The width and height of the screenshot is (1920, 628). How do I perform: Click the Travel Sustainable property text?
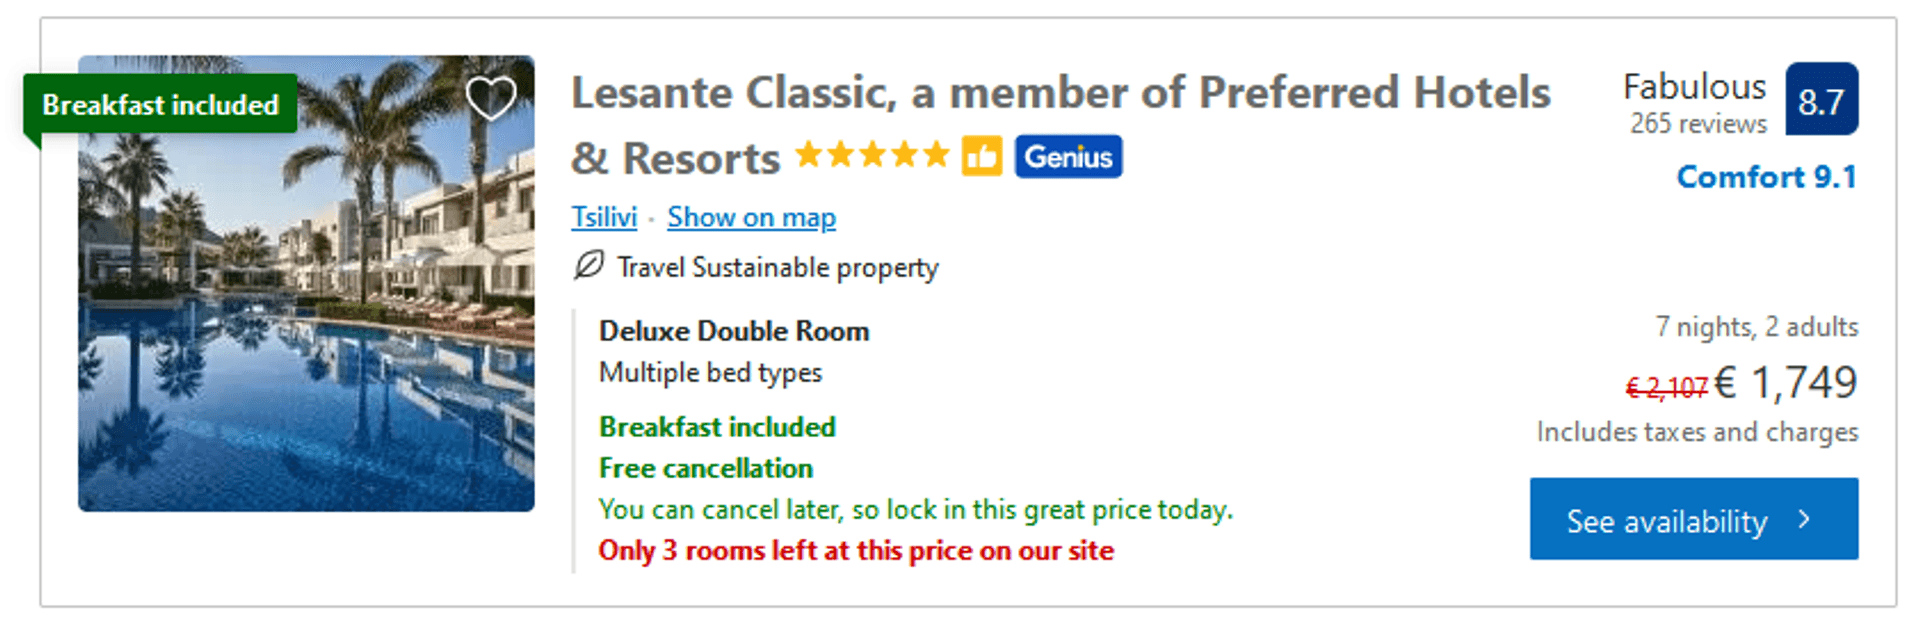[x=777, y=267]
